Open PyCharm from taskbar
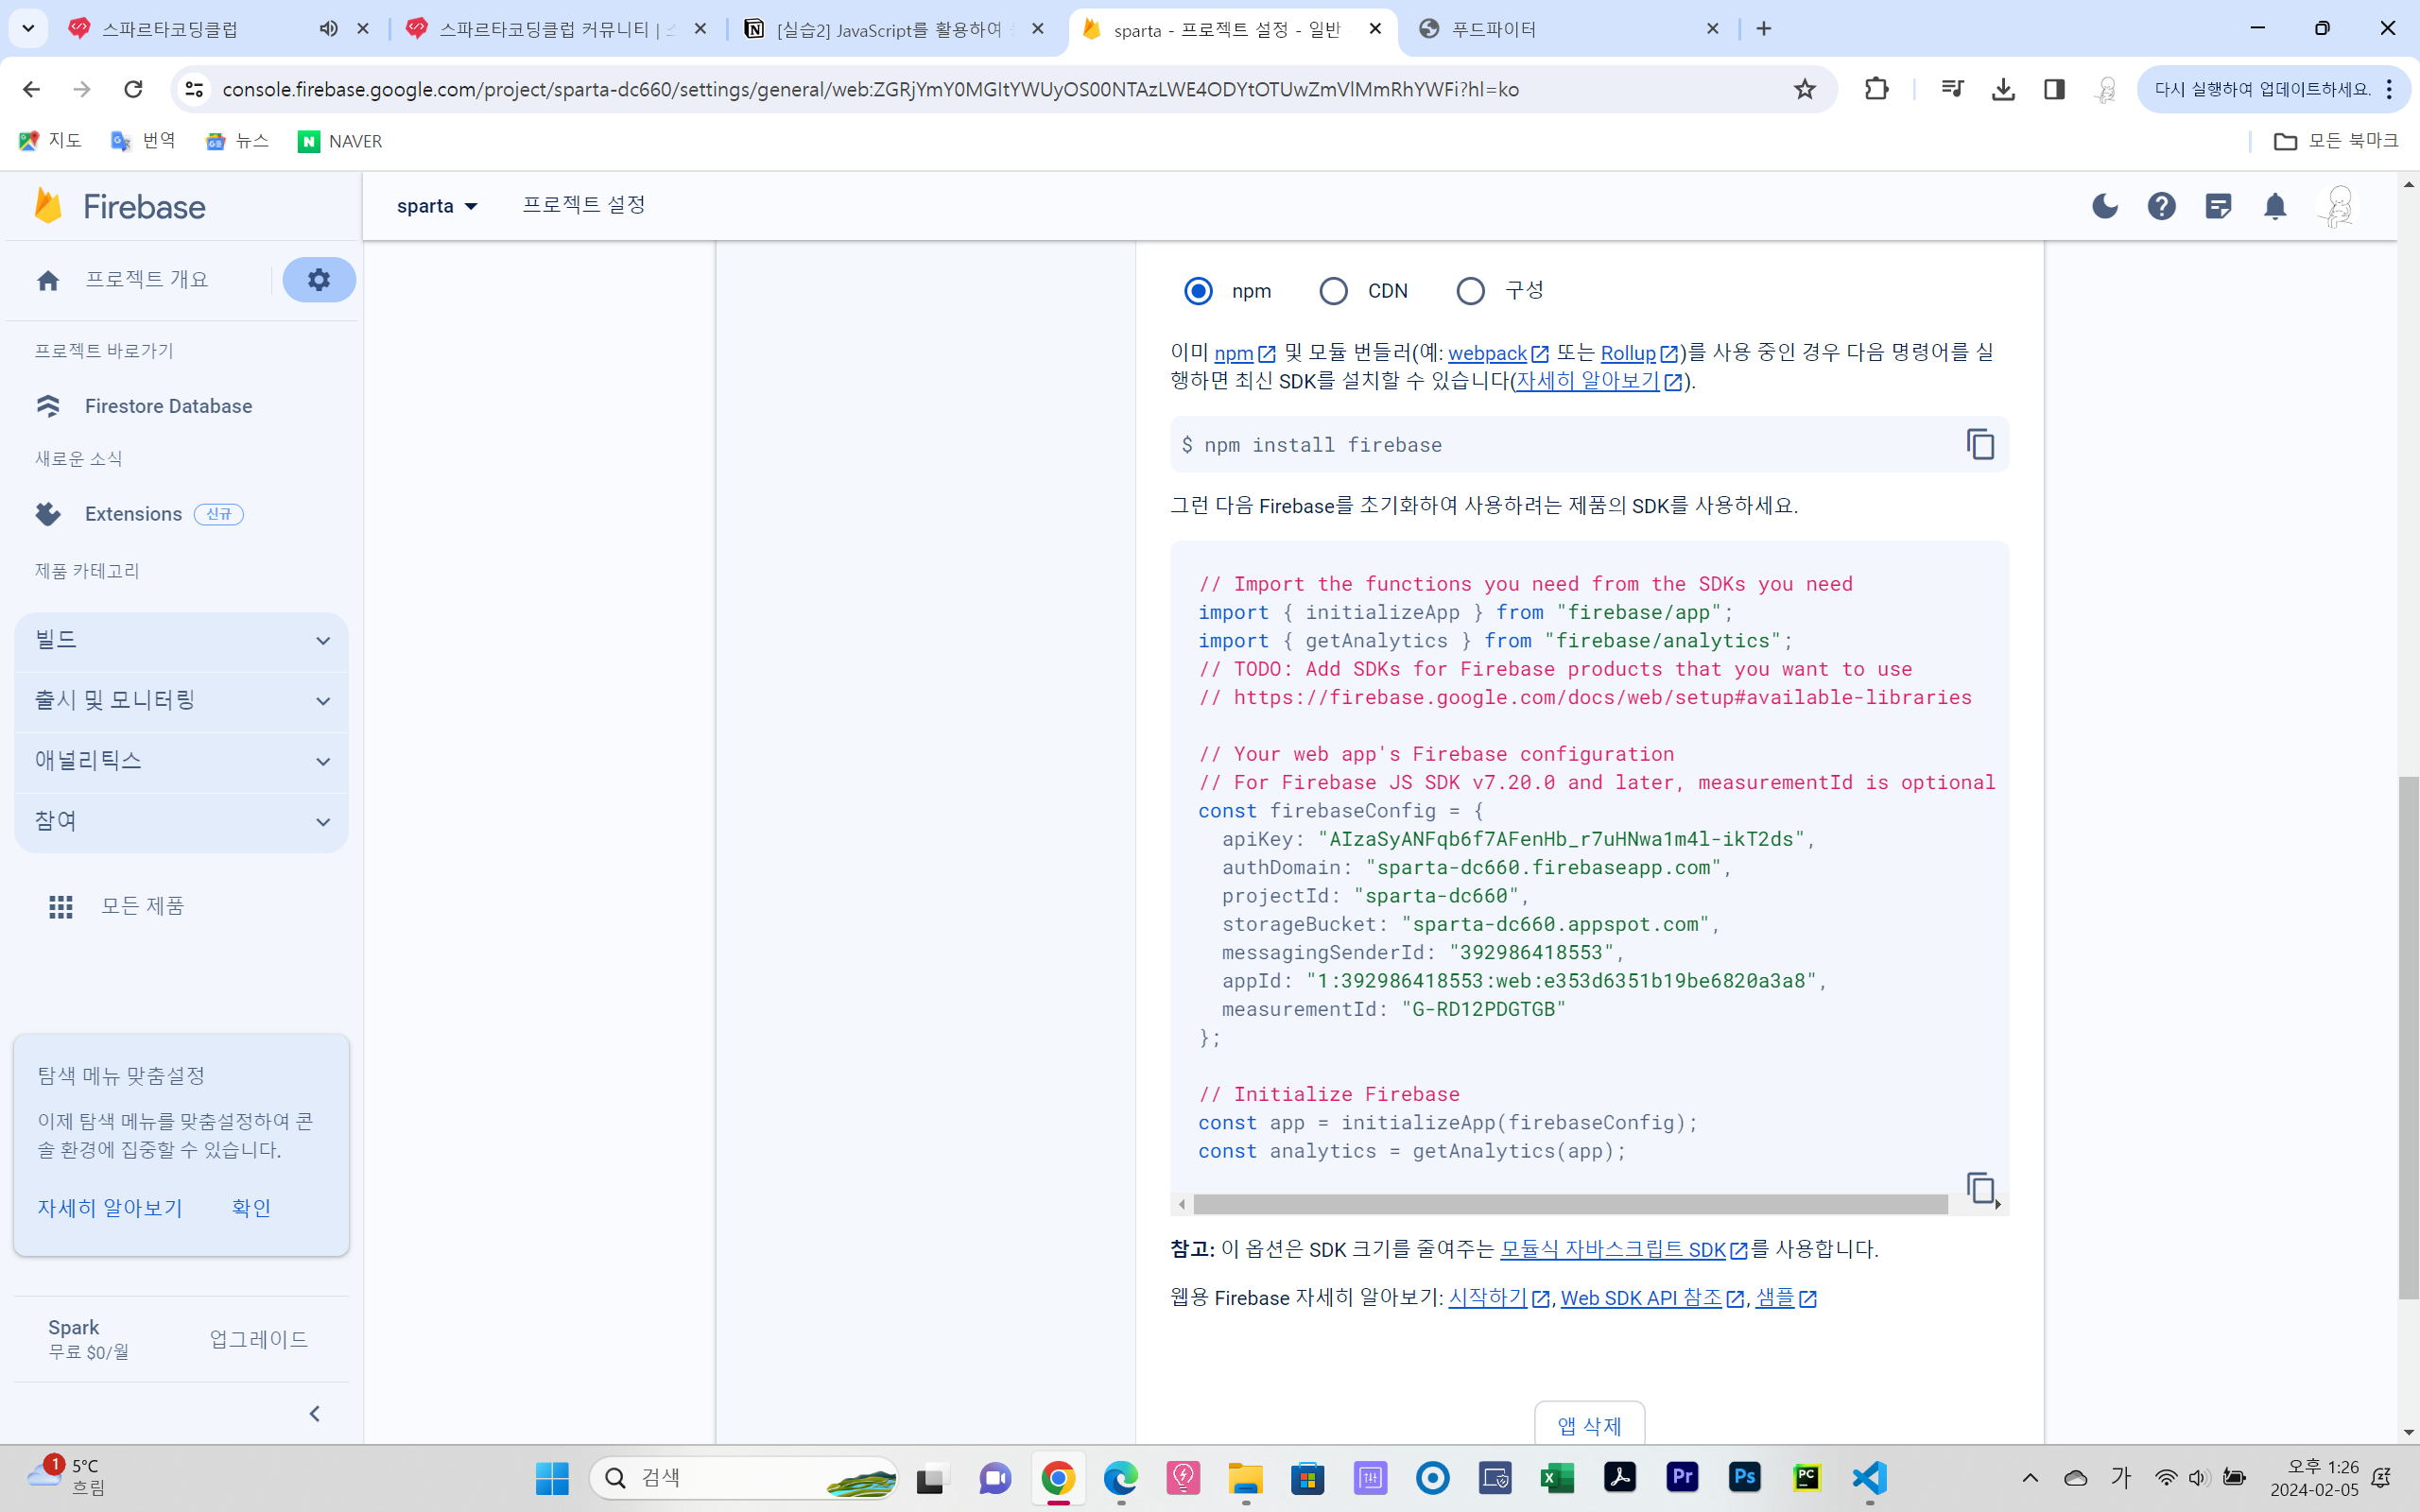Viewport: 2420px width, 1512px height. 1807,1477
